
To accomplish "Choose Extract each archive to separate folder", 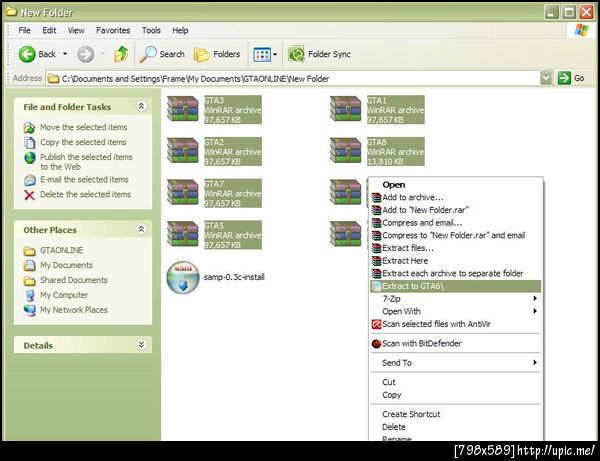I will pos(456,274).
